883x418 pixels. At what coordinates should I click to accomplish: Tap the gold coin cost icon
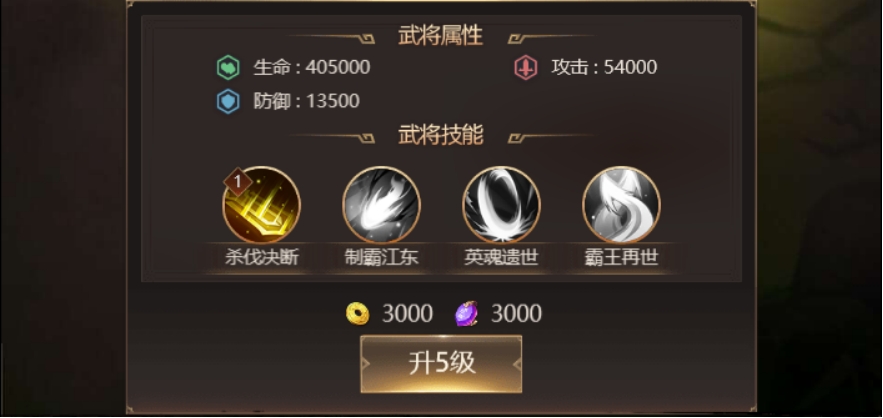358,314
